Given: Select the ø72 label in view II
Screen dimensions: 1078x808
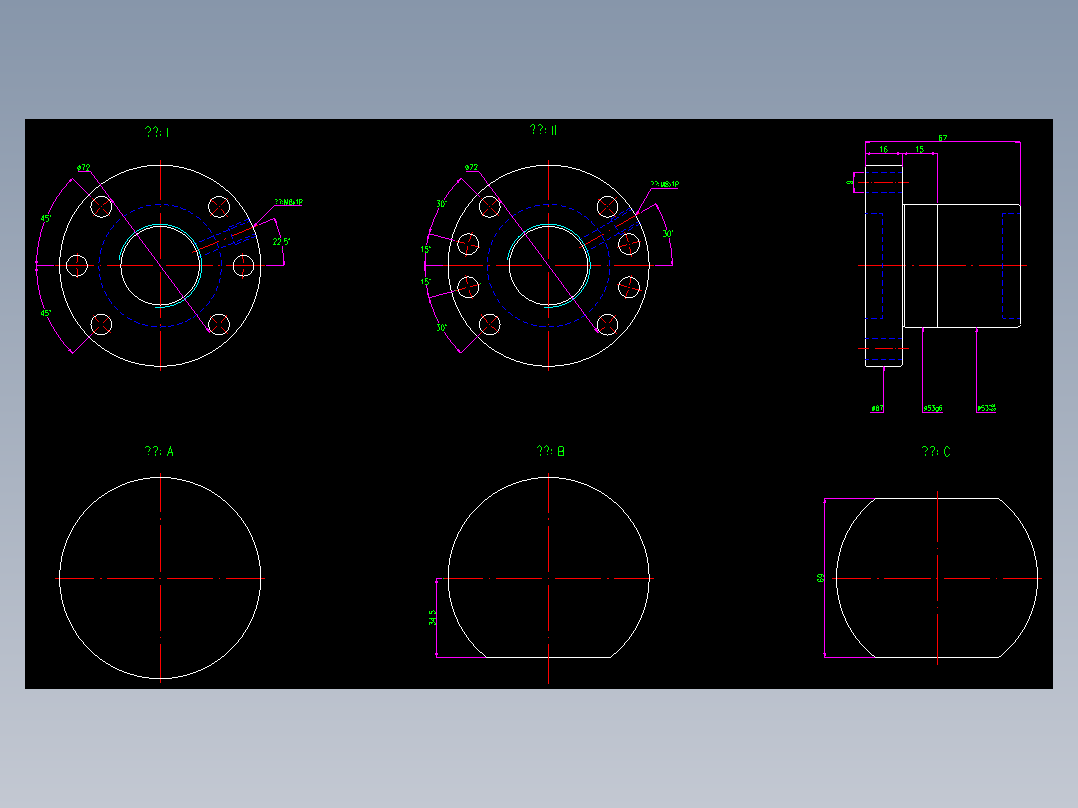Looking at the screenshot, I should point(471,167).
